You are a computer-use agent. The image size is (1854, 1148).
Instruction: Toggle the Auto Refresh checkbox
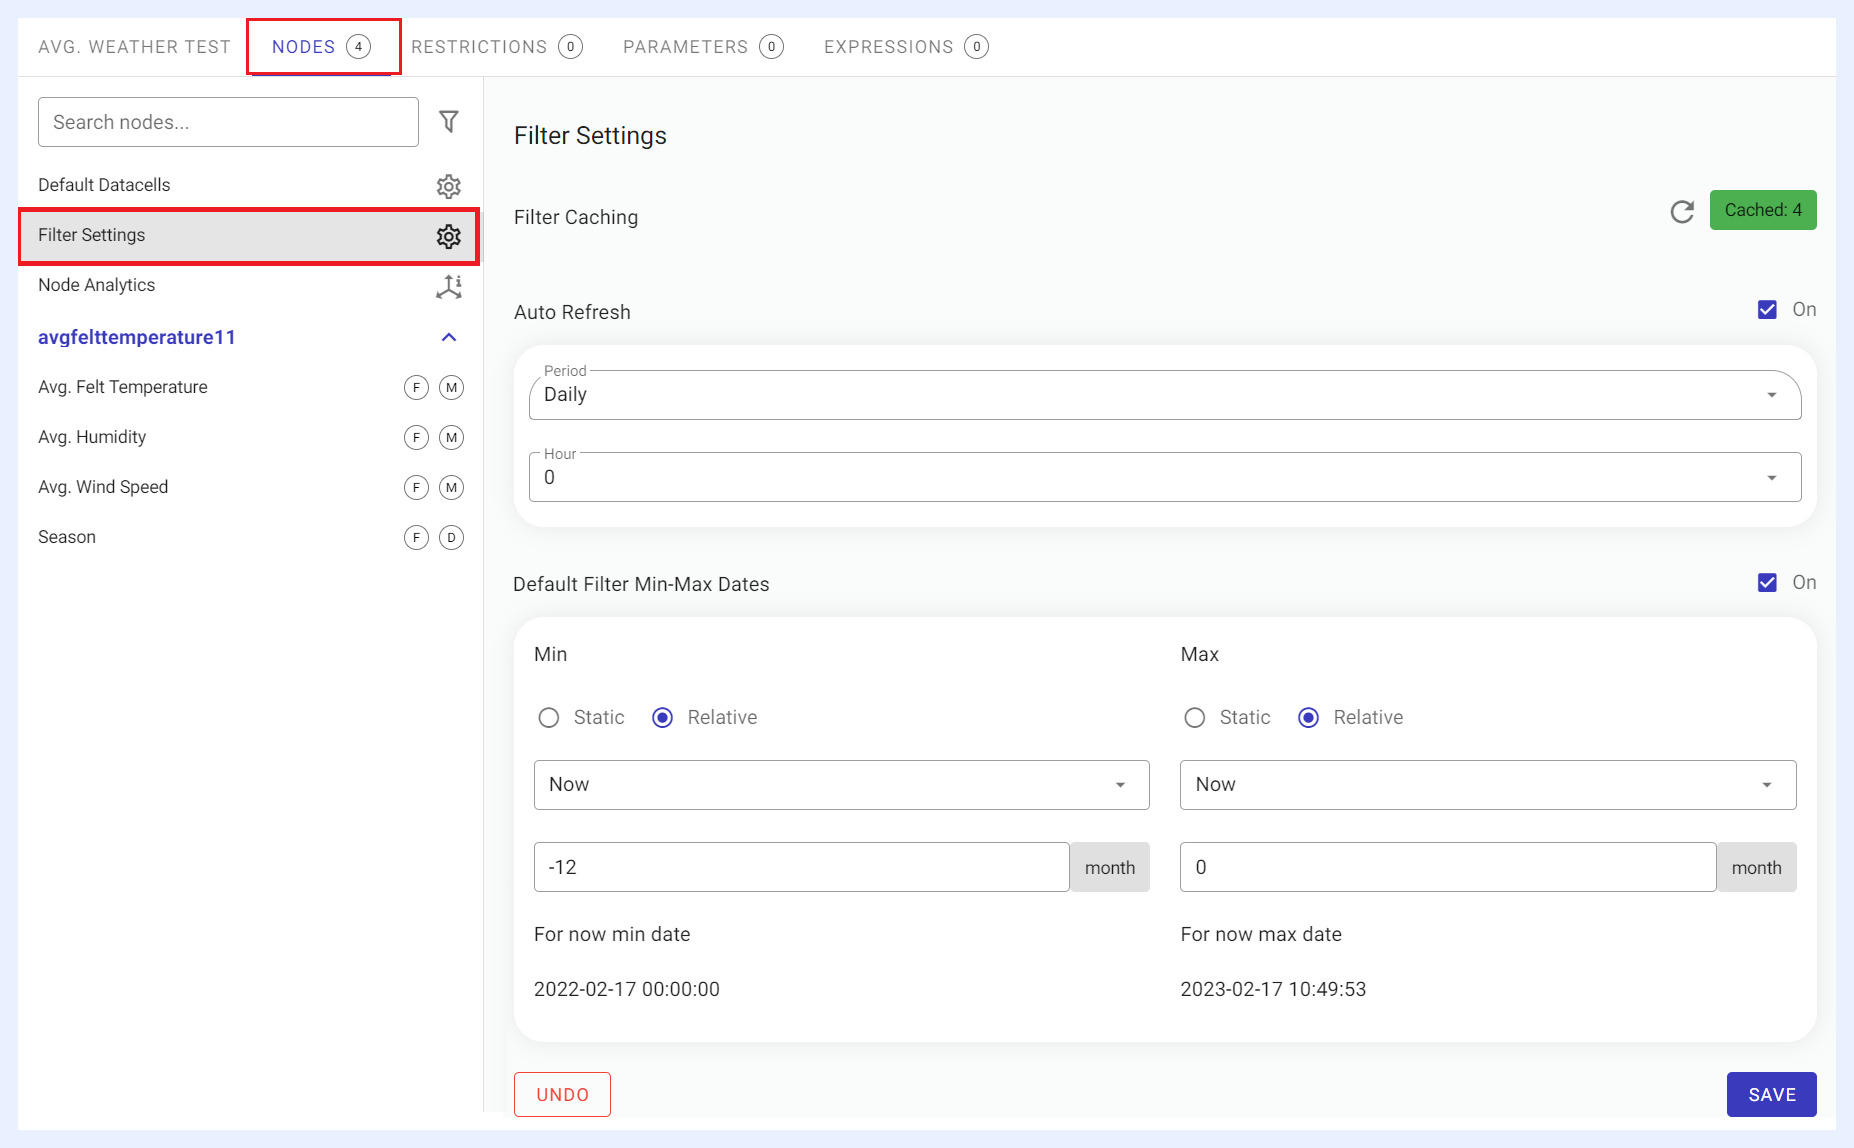pyautogui.click(x=1767, y=310)
